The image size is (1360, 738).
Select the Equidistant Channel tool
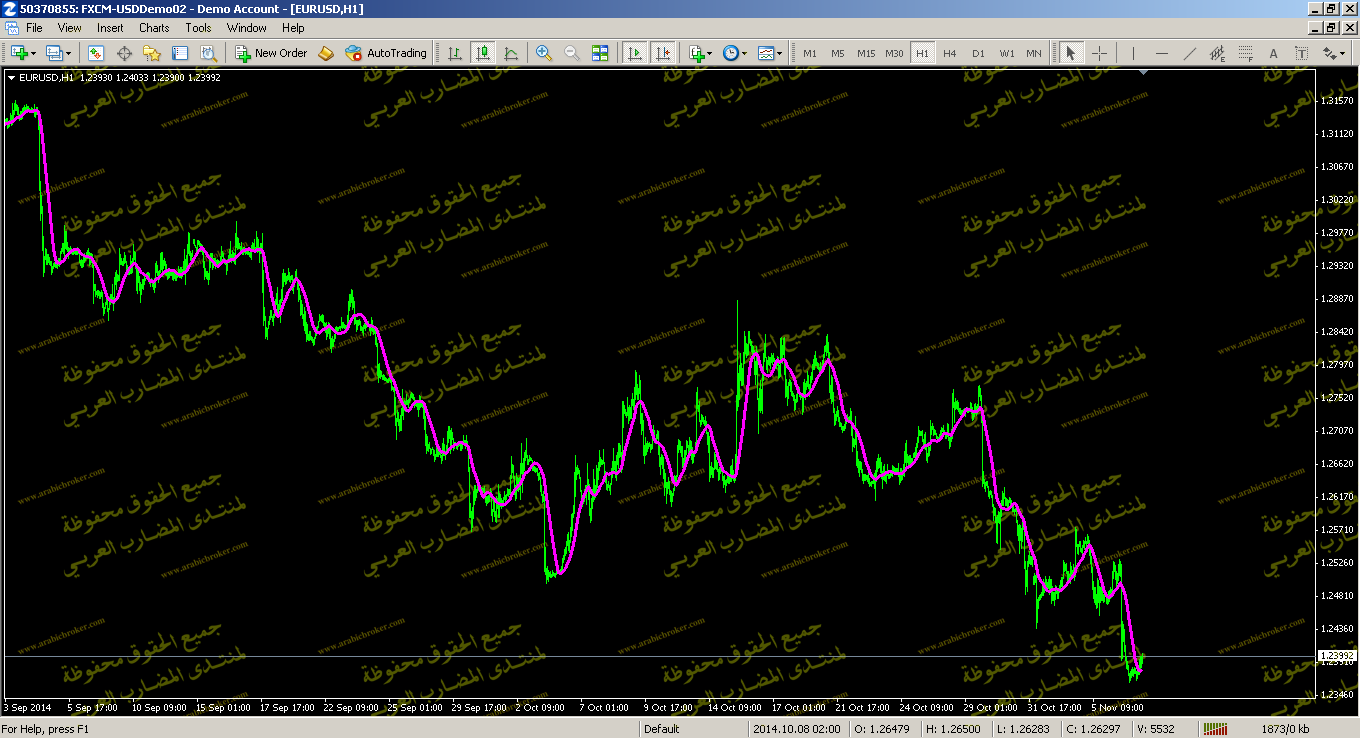[x=1217, y=53]
